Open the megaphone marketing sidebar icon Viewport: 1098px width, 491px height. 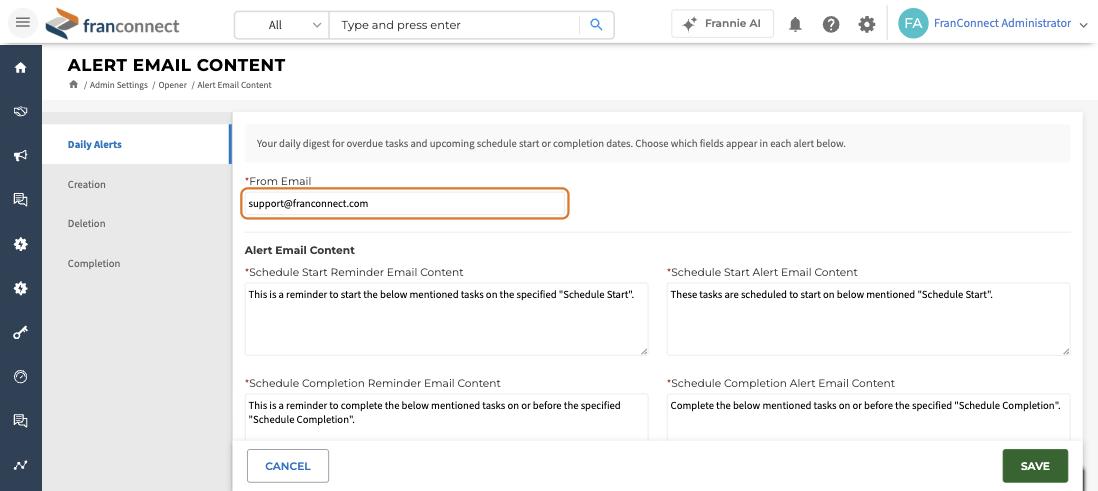(x=20, y=155)
